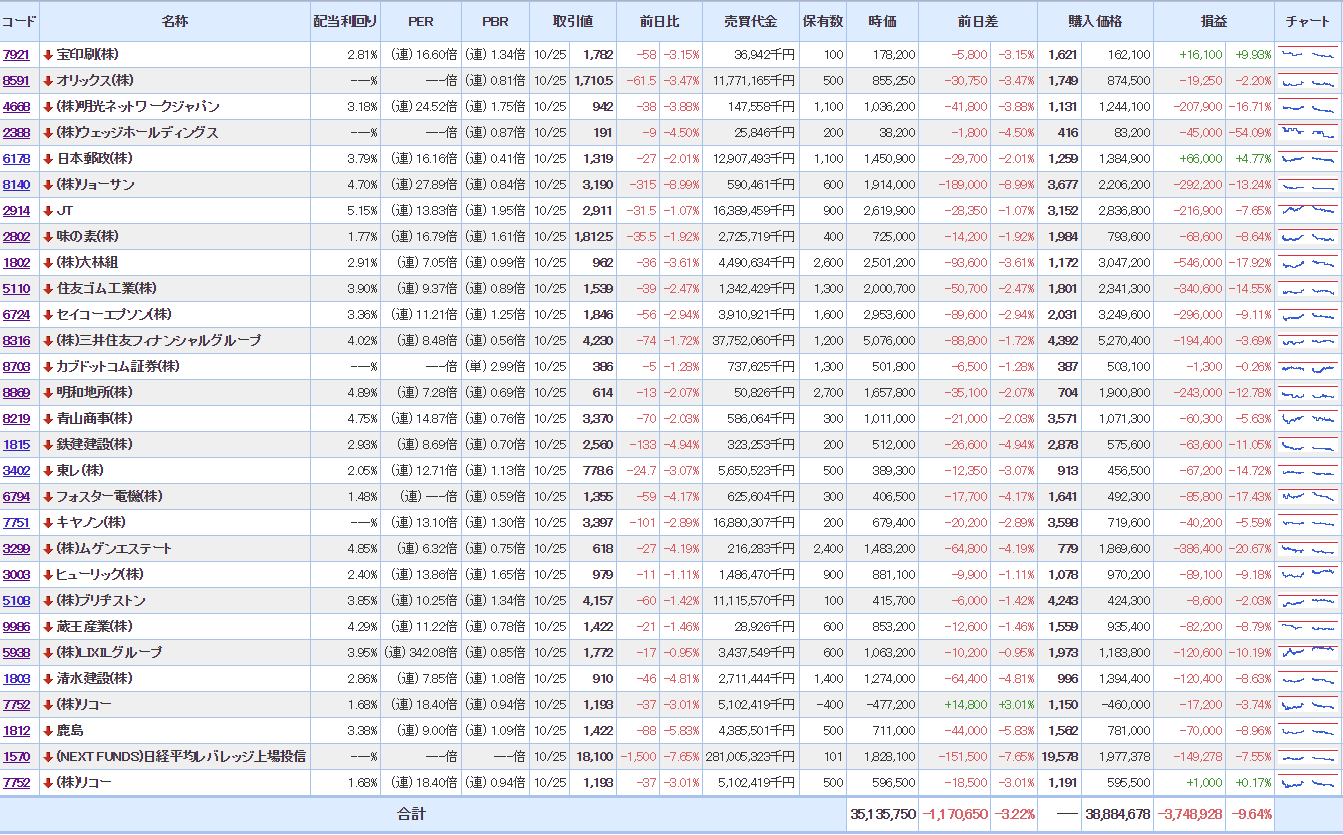
Task: Click the stock code 4668 link
Action: [16, 107]
